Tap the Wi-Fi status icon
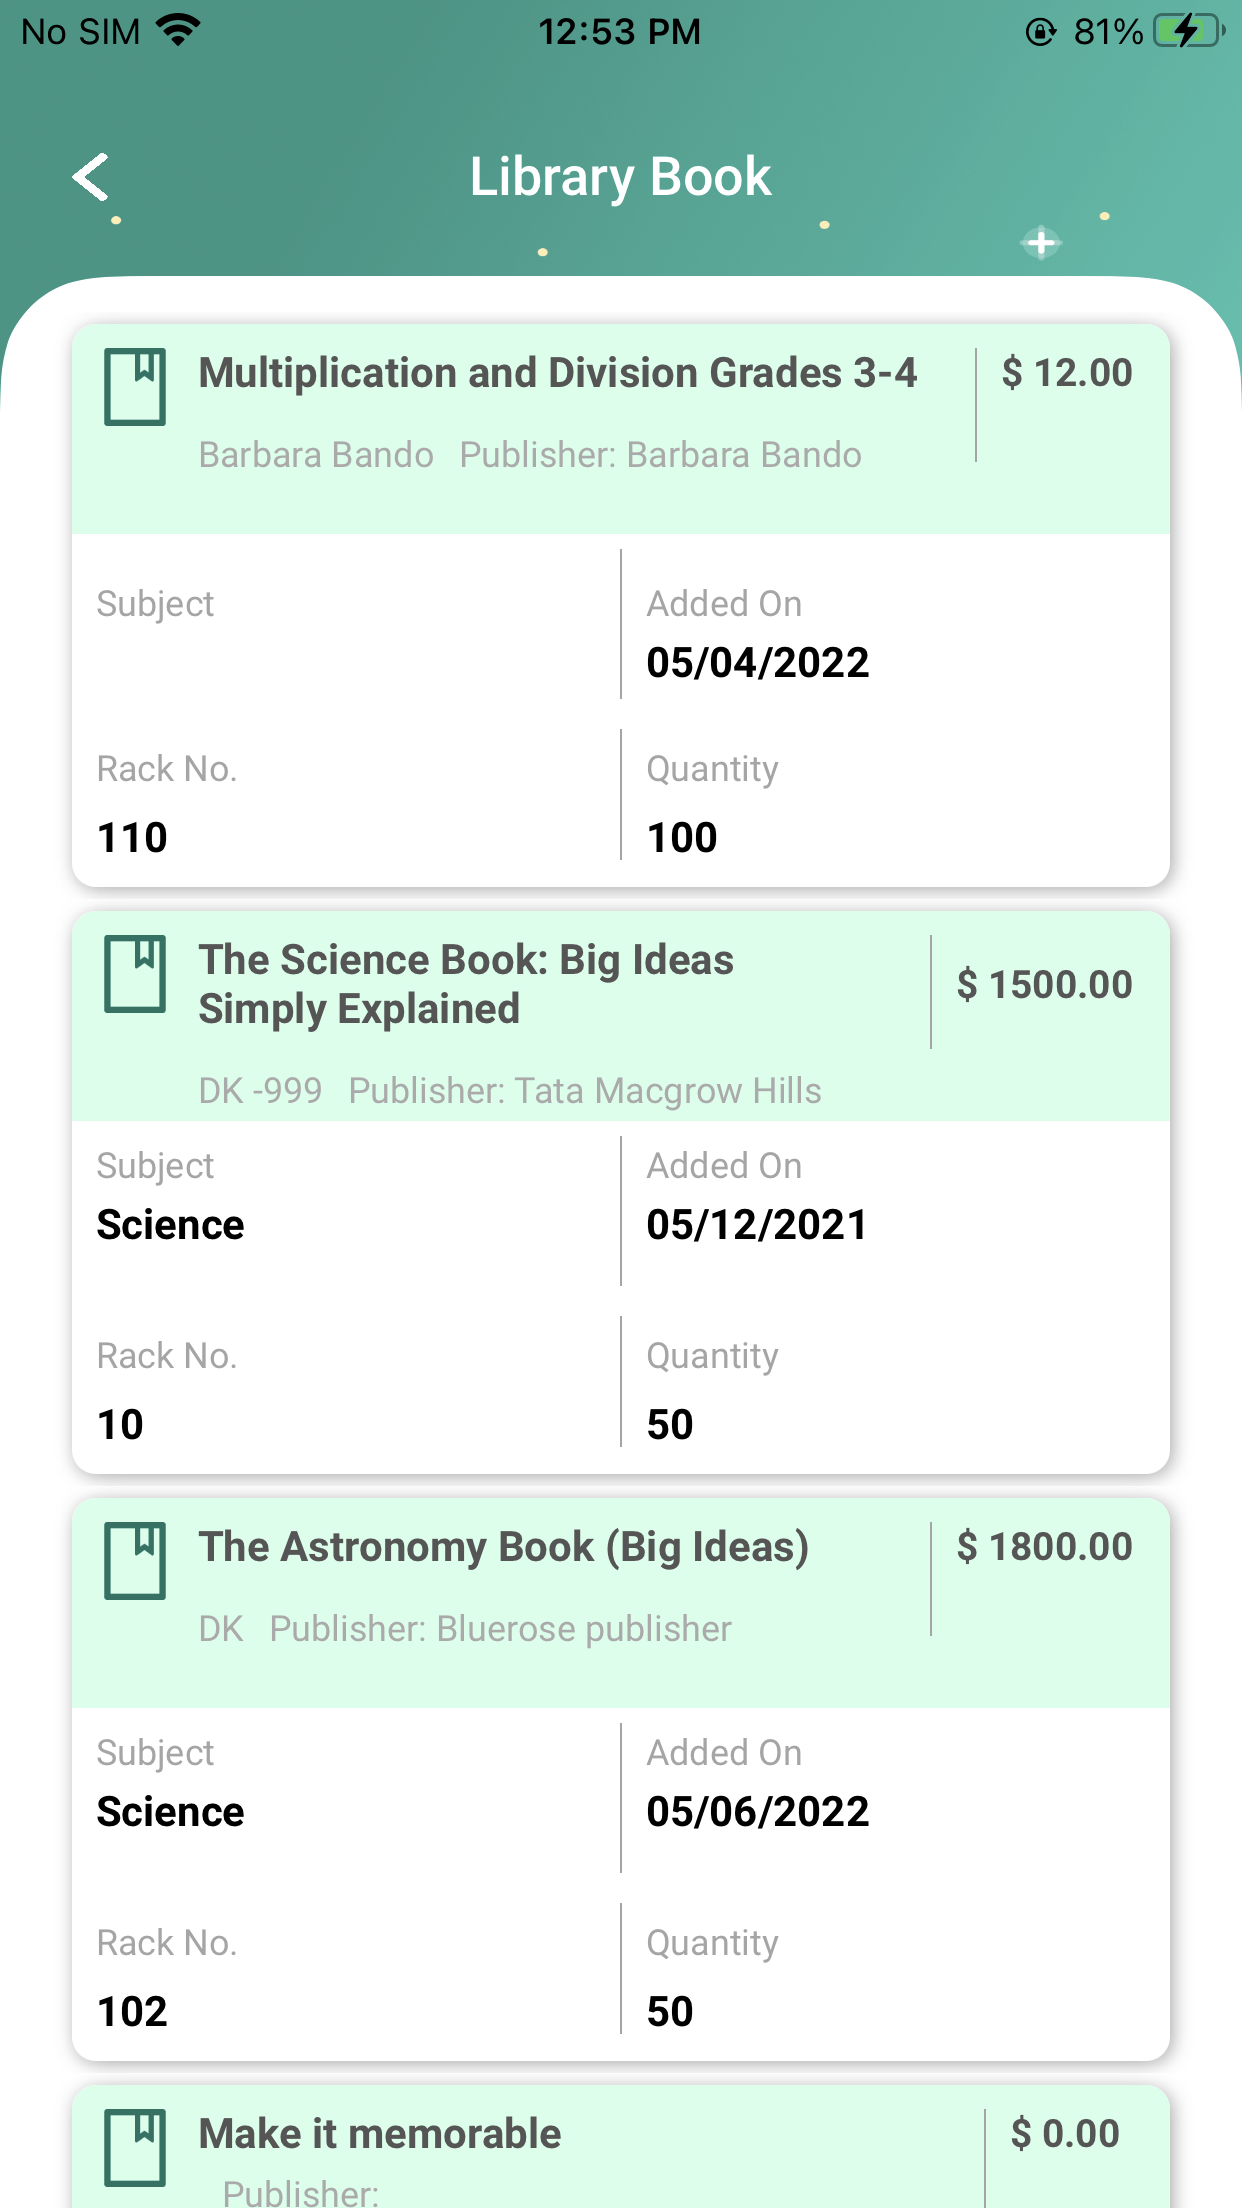1242x2208 pixels. [180, 31]
